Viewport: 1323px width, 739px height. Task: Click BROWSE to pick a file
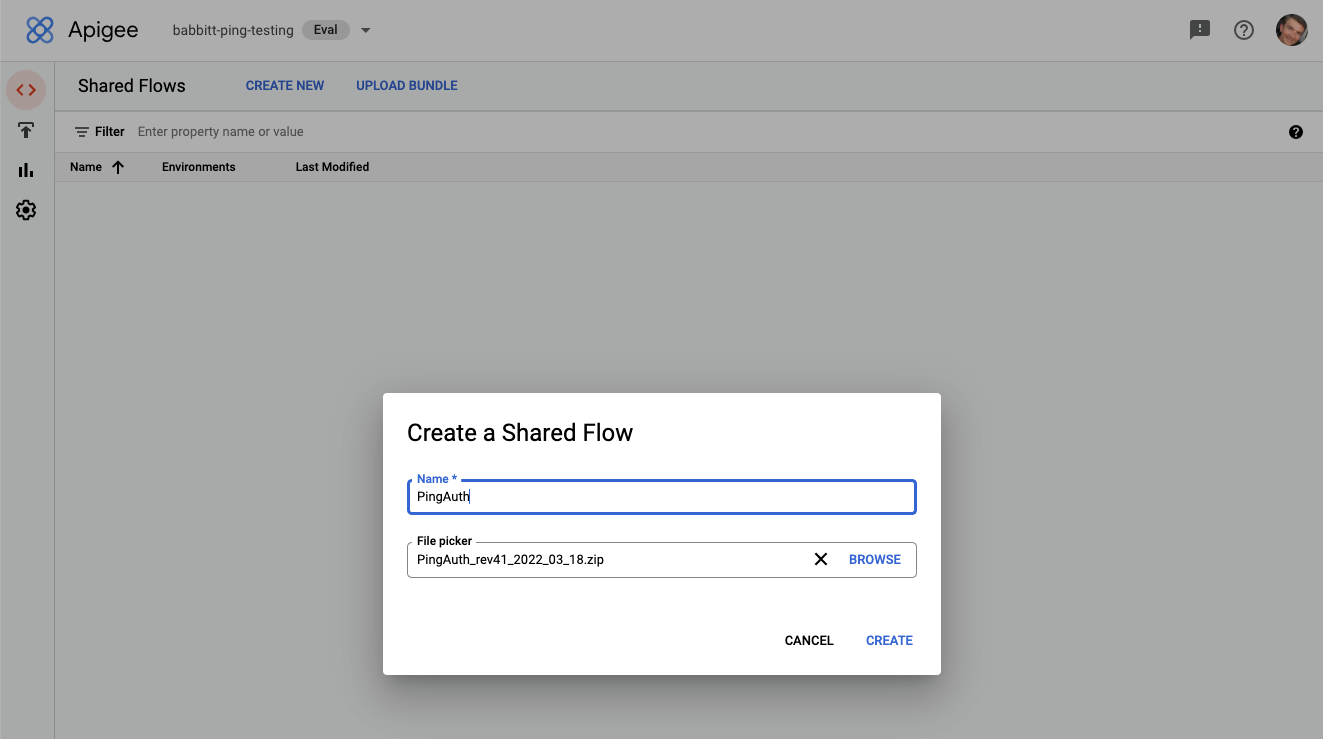874,559
